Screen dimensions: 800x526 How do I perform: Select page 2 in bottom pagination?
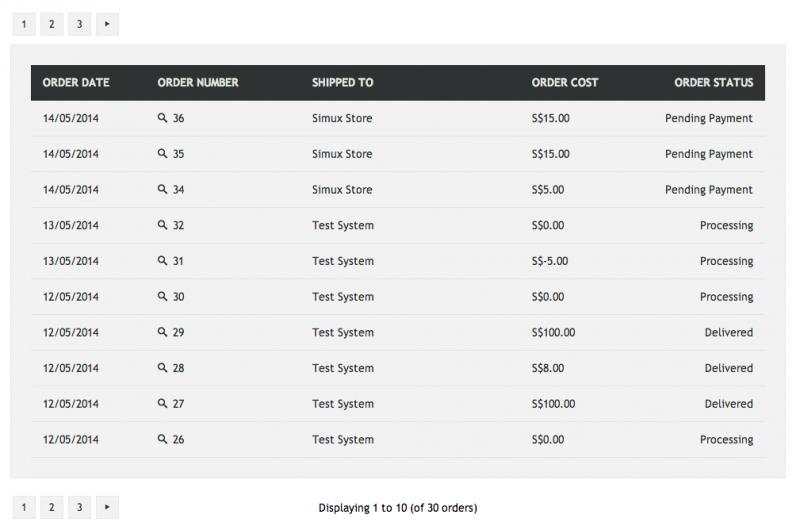click(52, 507)
